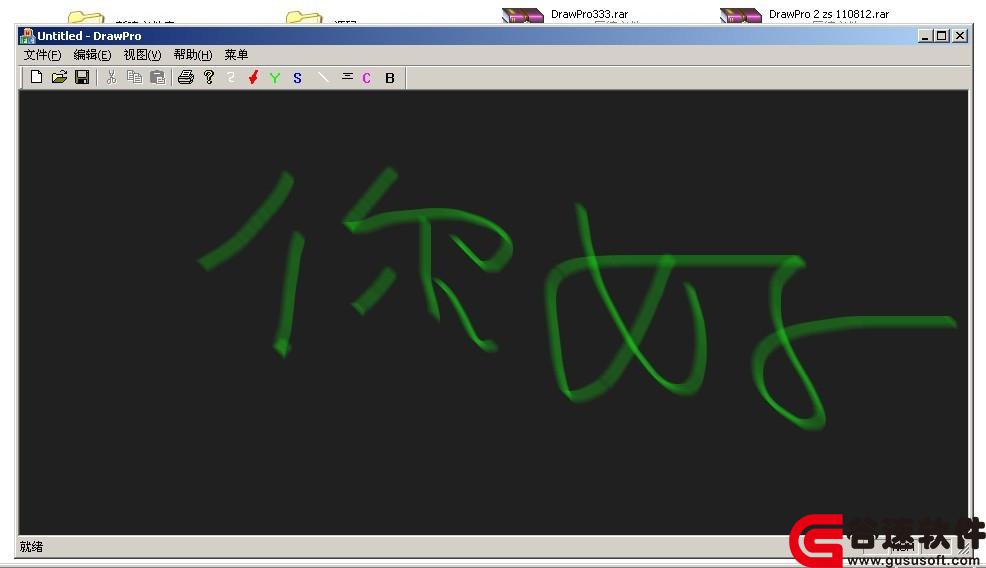Click the black B toolbar button

pyautogui.click(x=390, y=77)
